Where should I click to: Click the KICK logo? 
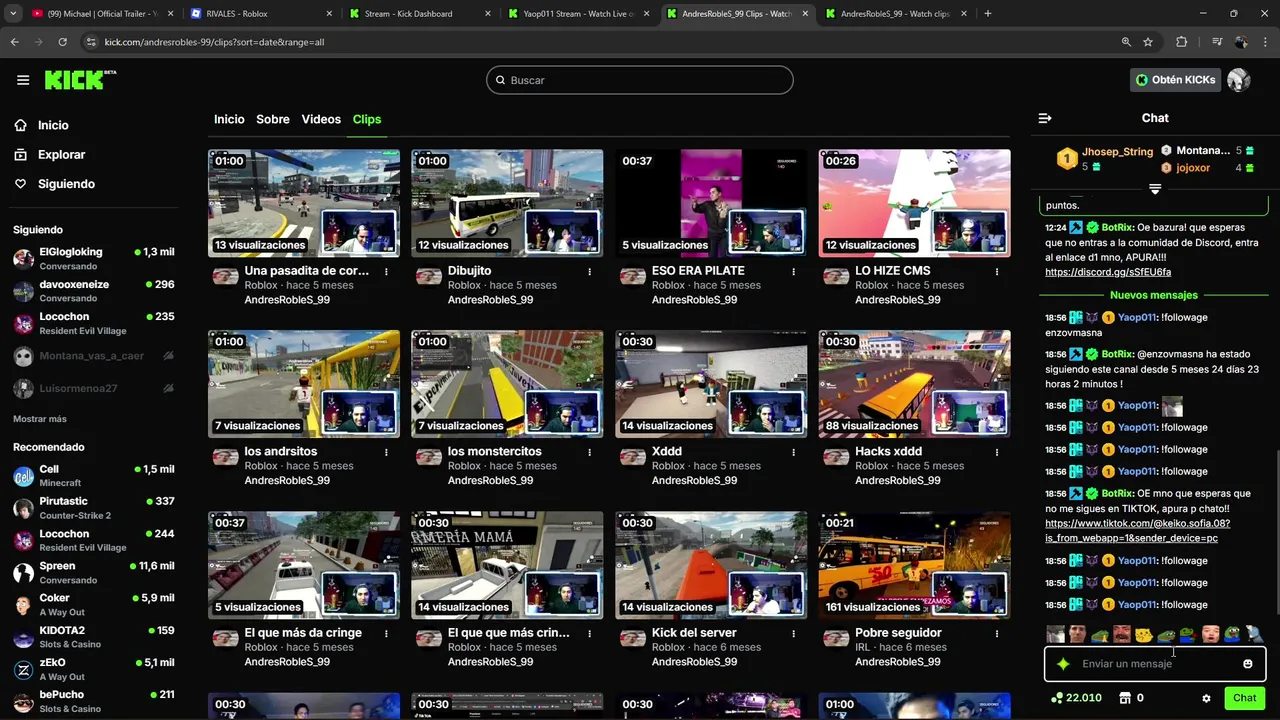click(80, 80)
